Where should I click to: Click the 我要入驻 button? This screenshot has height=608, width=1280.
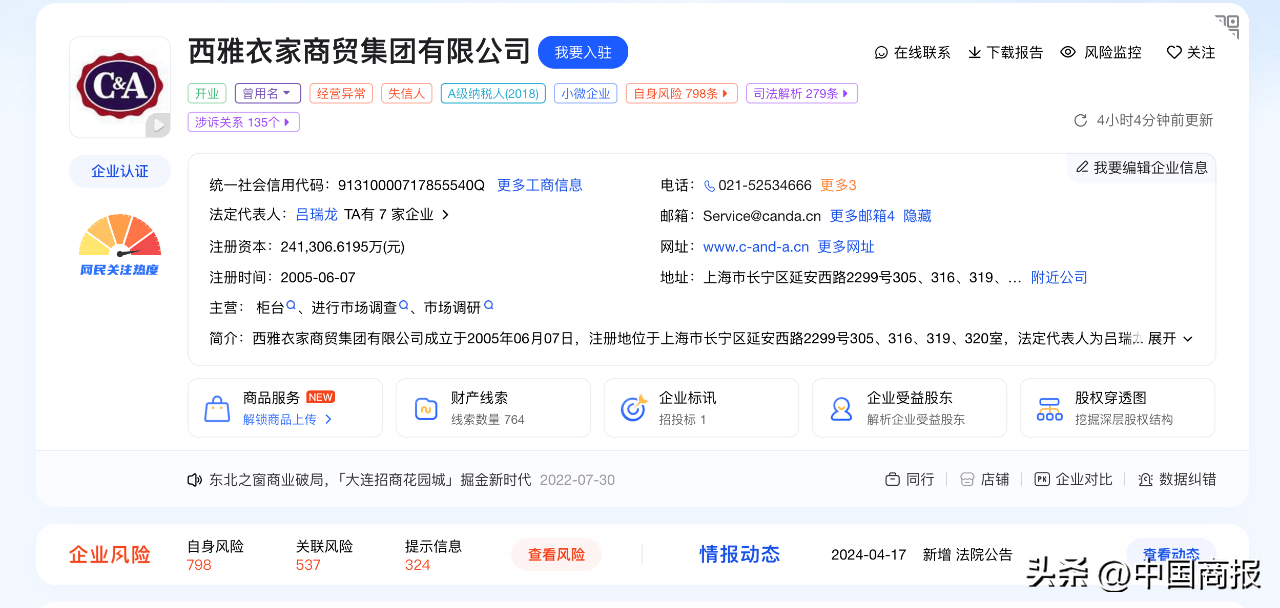click(x=583, y=52)
